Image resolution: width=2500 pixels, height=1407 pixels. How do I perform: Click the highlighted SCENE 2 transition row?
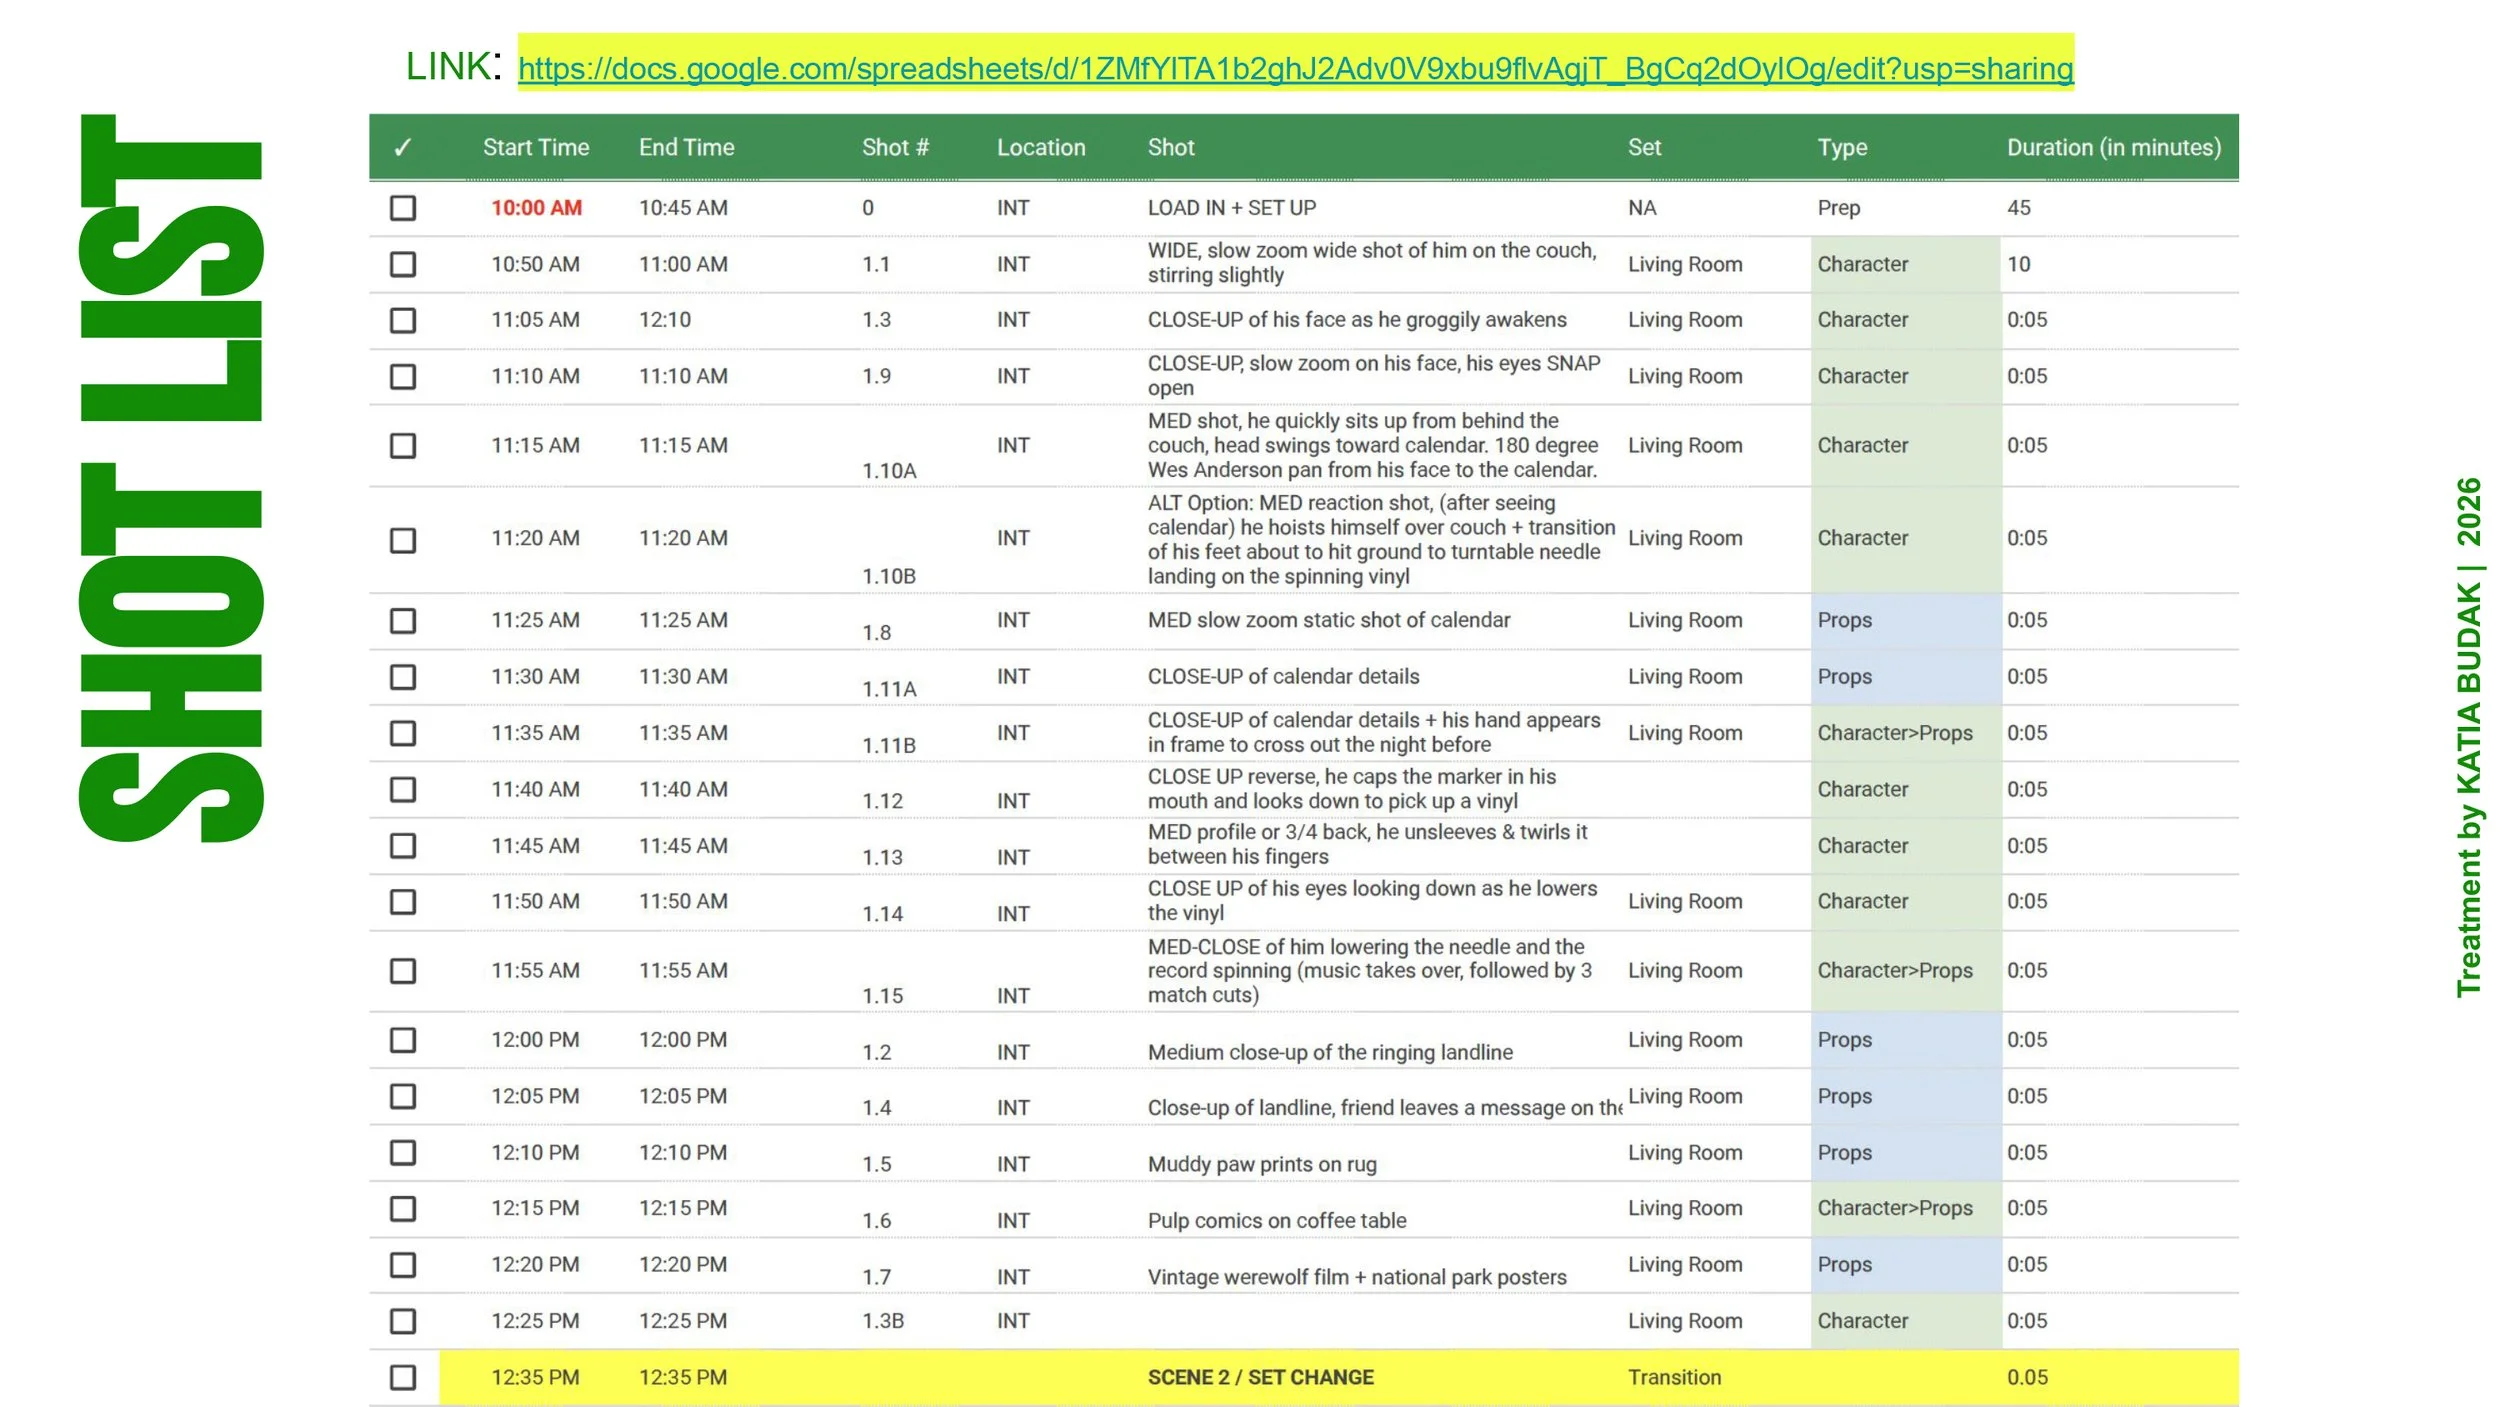coord(1260,1377)
